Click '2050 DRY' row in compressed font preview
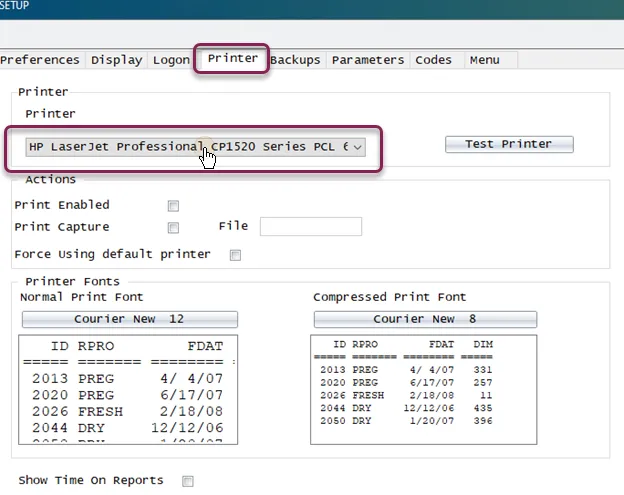This screenshot has width=624, height=495. [x=406, y=421]
